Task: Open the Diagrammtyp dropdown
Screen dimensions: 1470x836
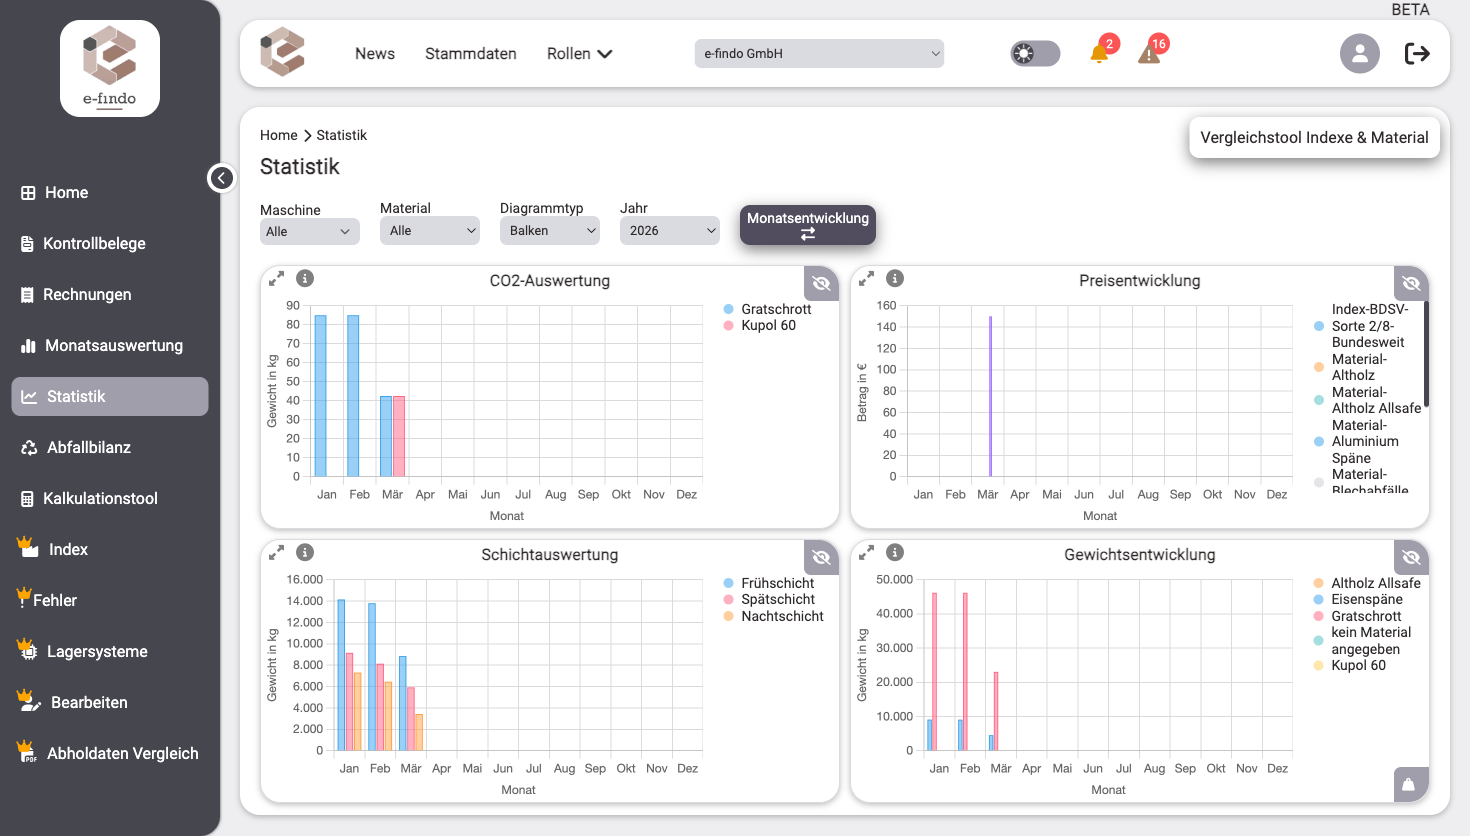Action: tap(549, 231)
